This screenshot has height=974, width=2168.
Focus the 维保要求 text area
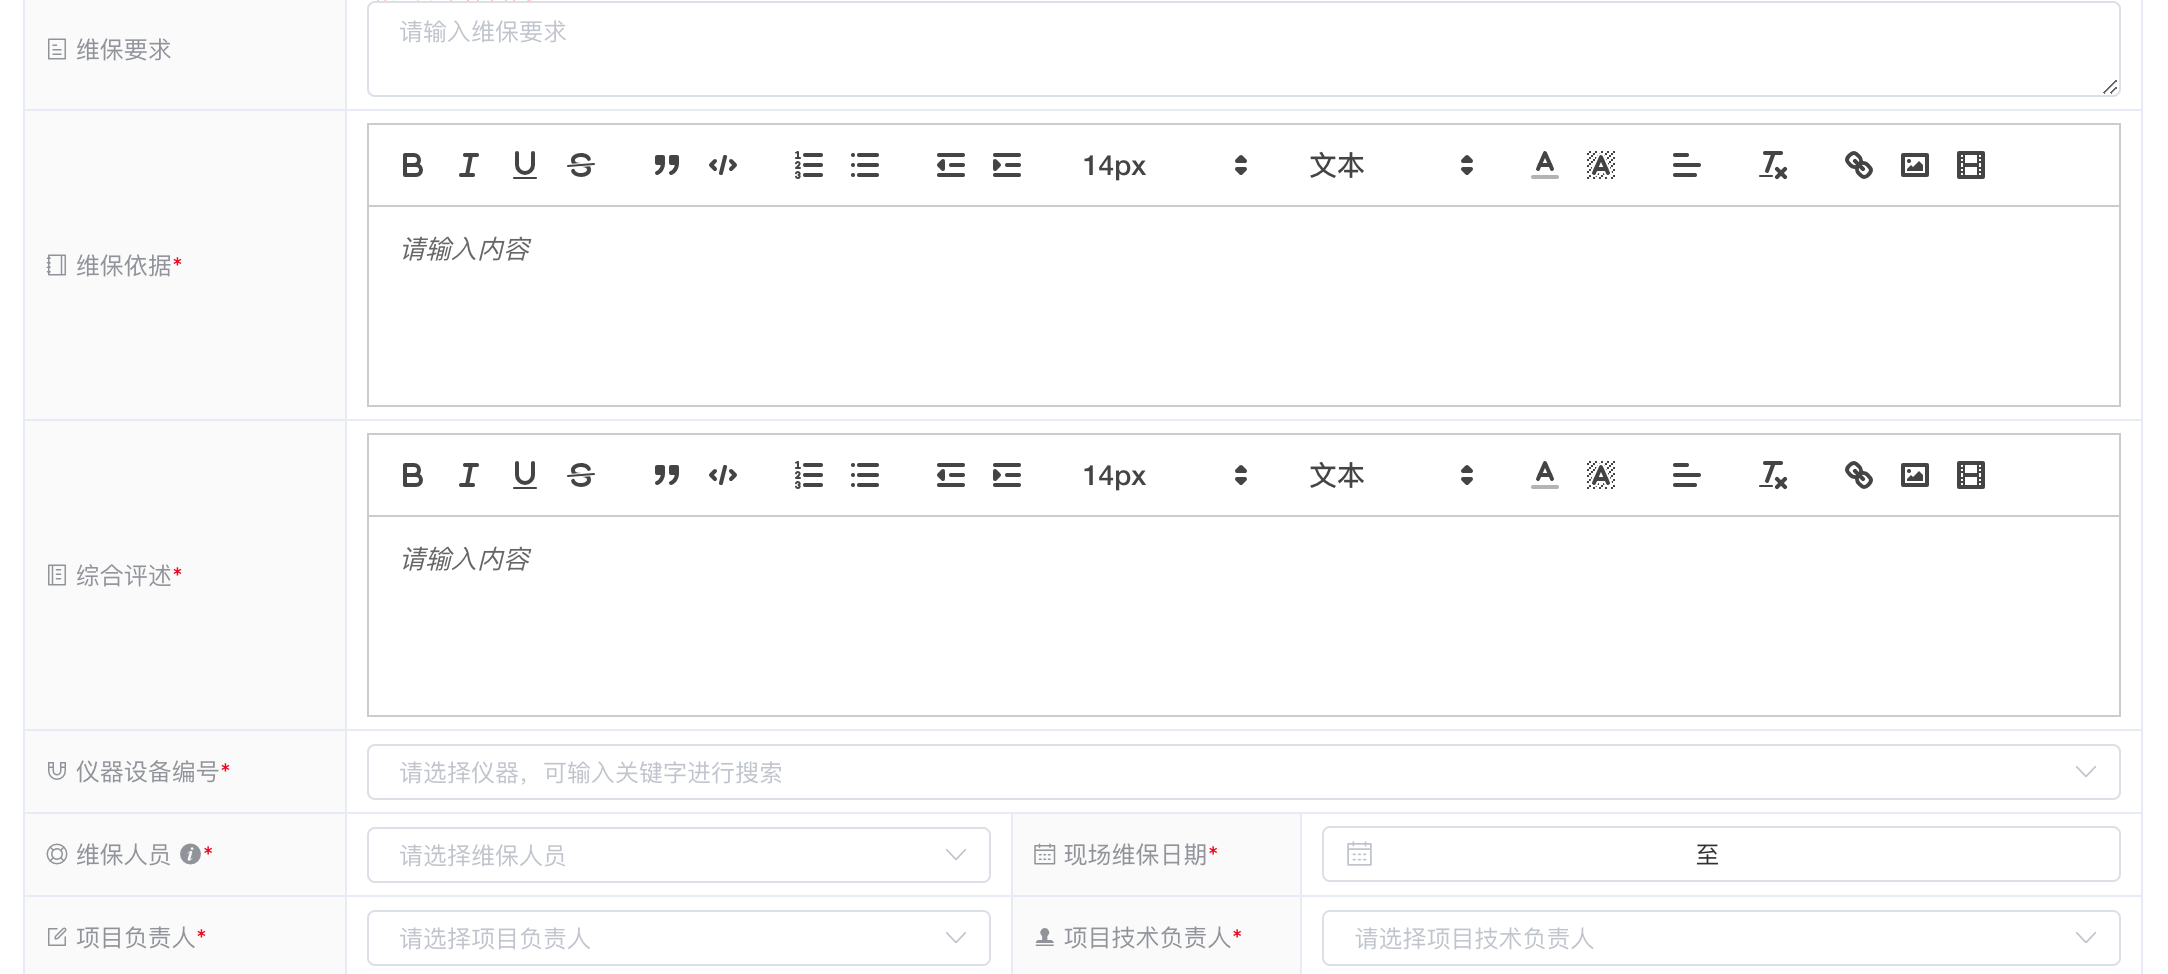click(x=1243, y=49)
